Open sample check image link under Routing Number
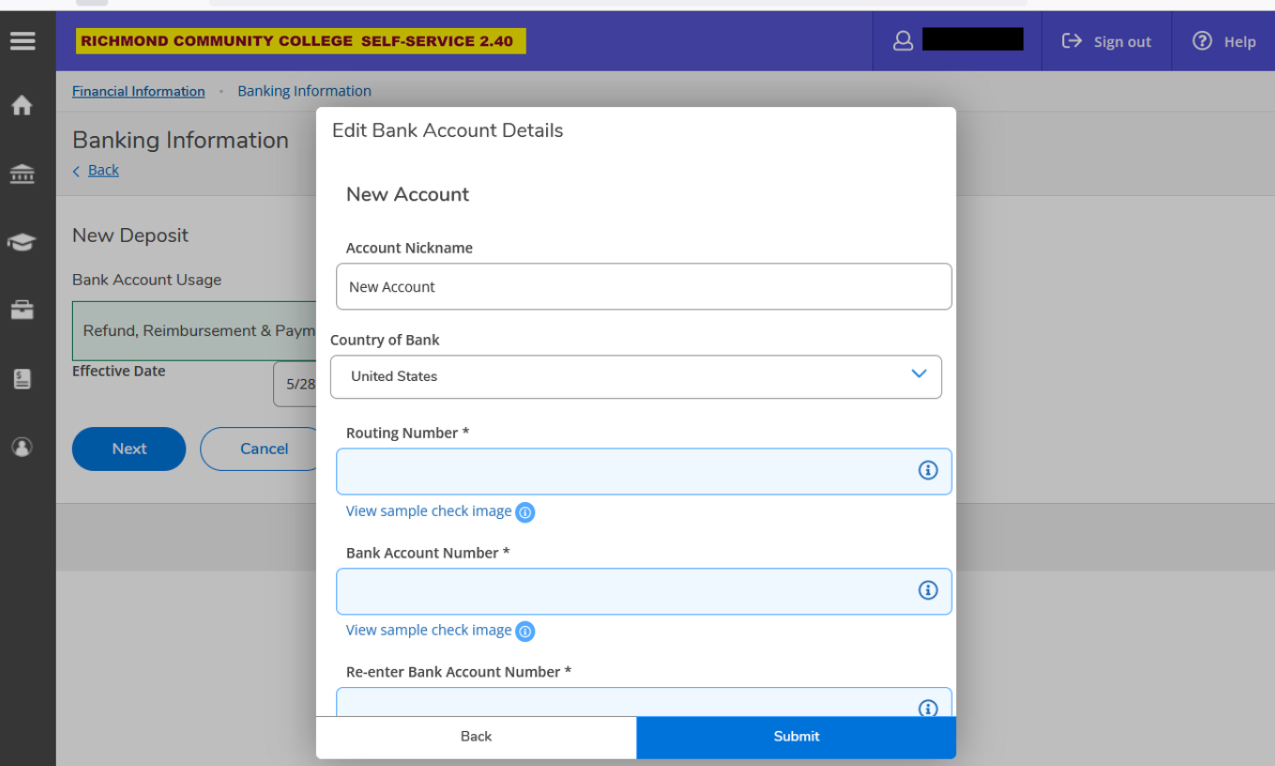Viewport: 1275px width, 766px height. (429, 511)
